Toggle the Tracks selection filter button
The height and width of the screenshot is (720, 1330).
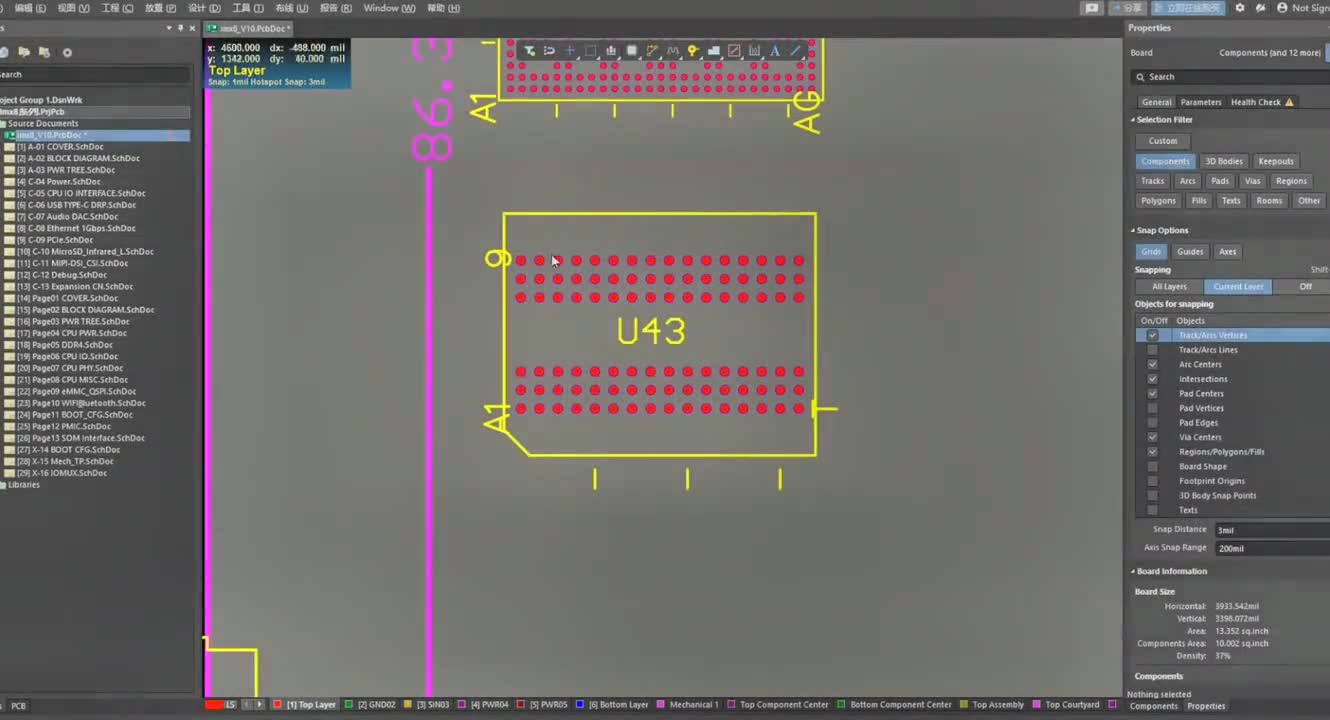[x=1152, y=181]
